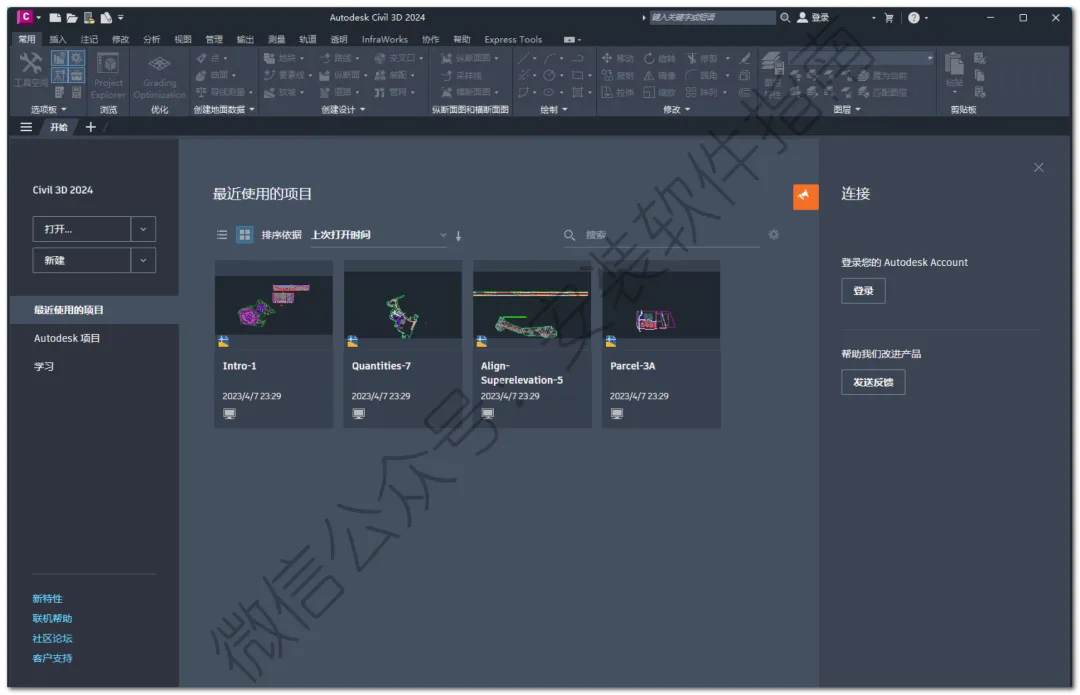Click 登录 button under Autodesk Account

[863, 291]
